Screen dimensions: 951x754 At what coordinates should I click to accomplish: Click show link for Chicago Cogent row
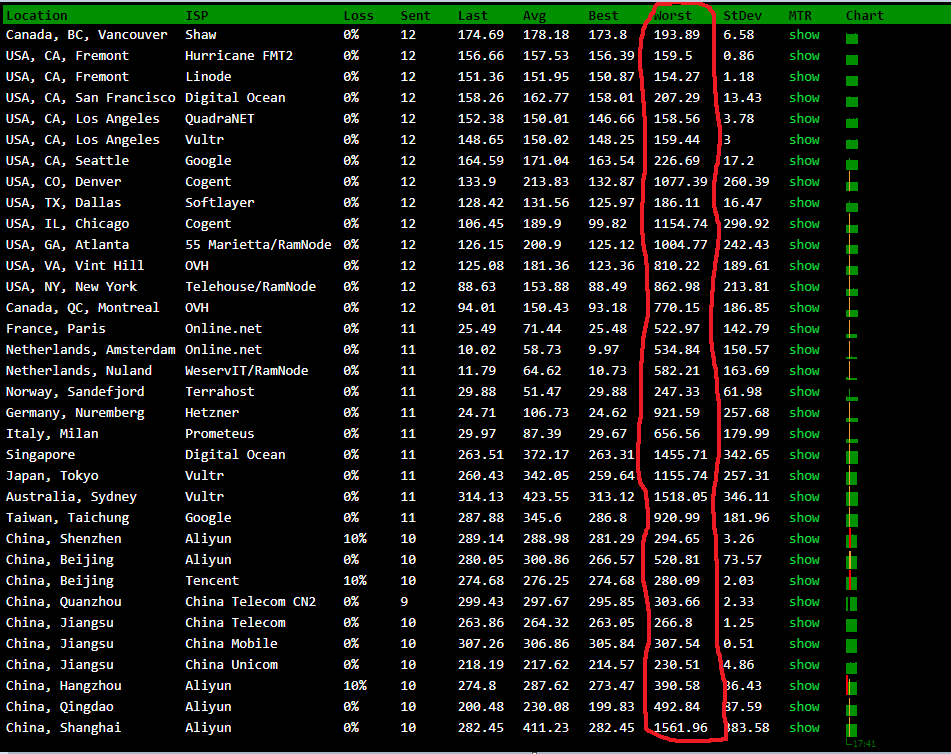point(804,224)
